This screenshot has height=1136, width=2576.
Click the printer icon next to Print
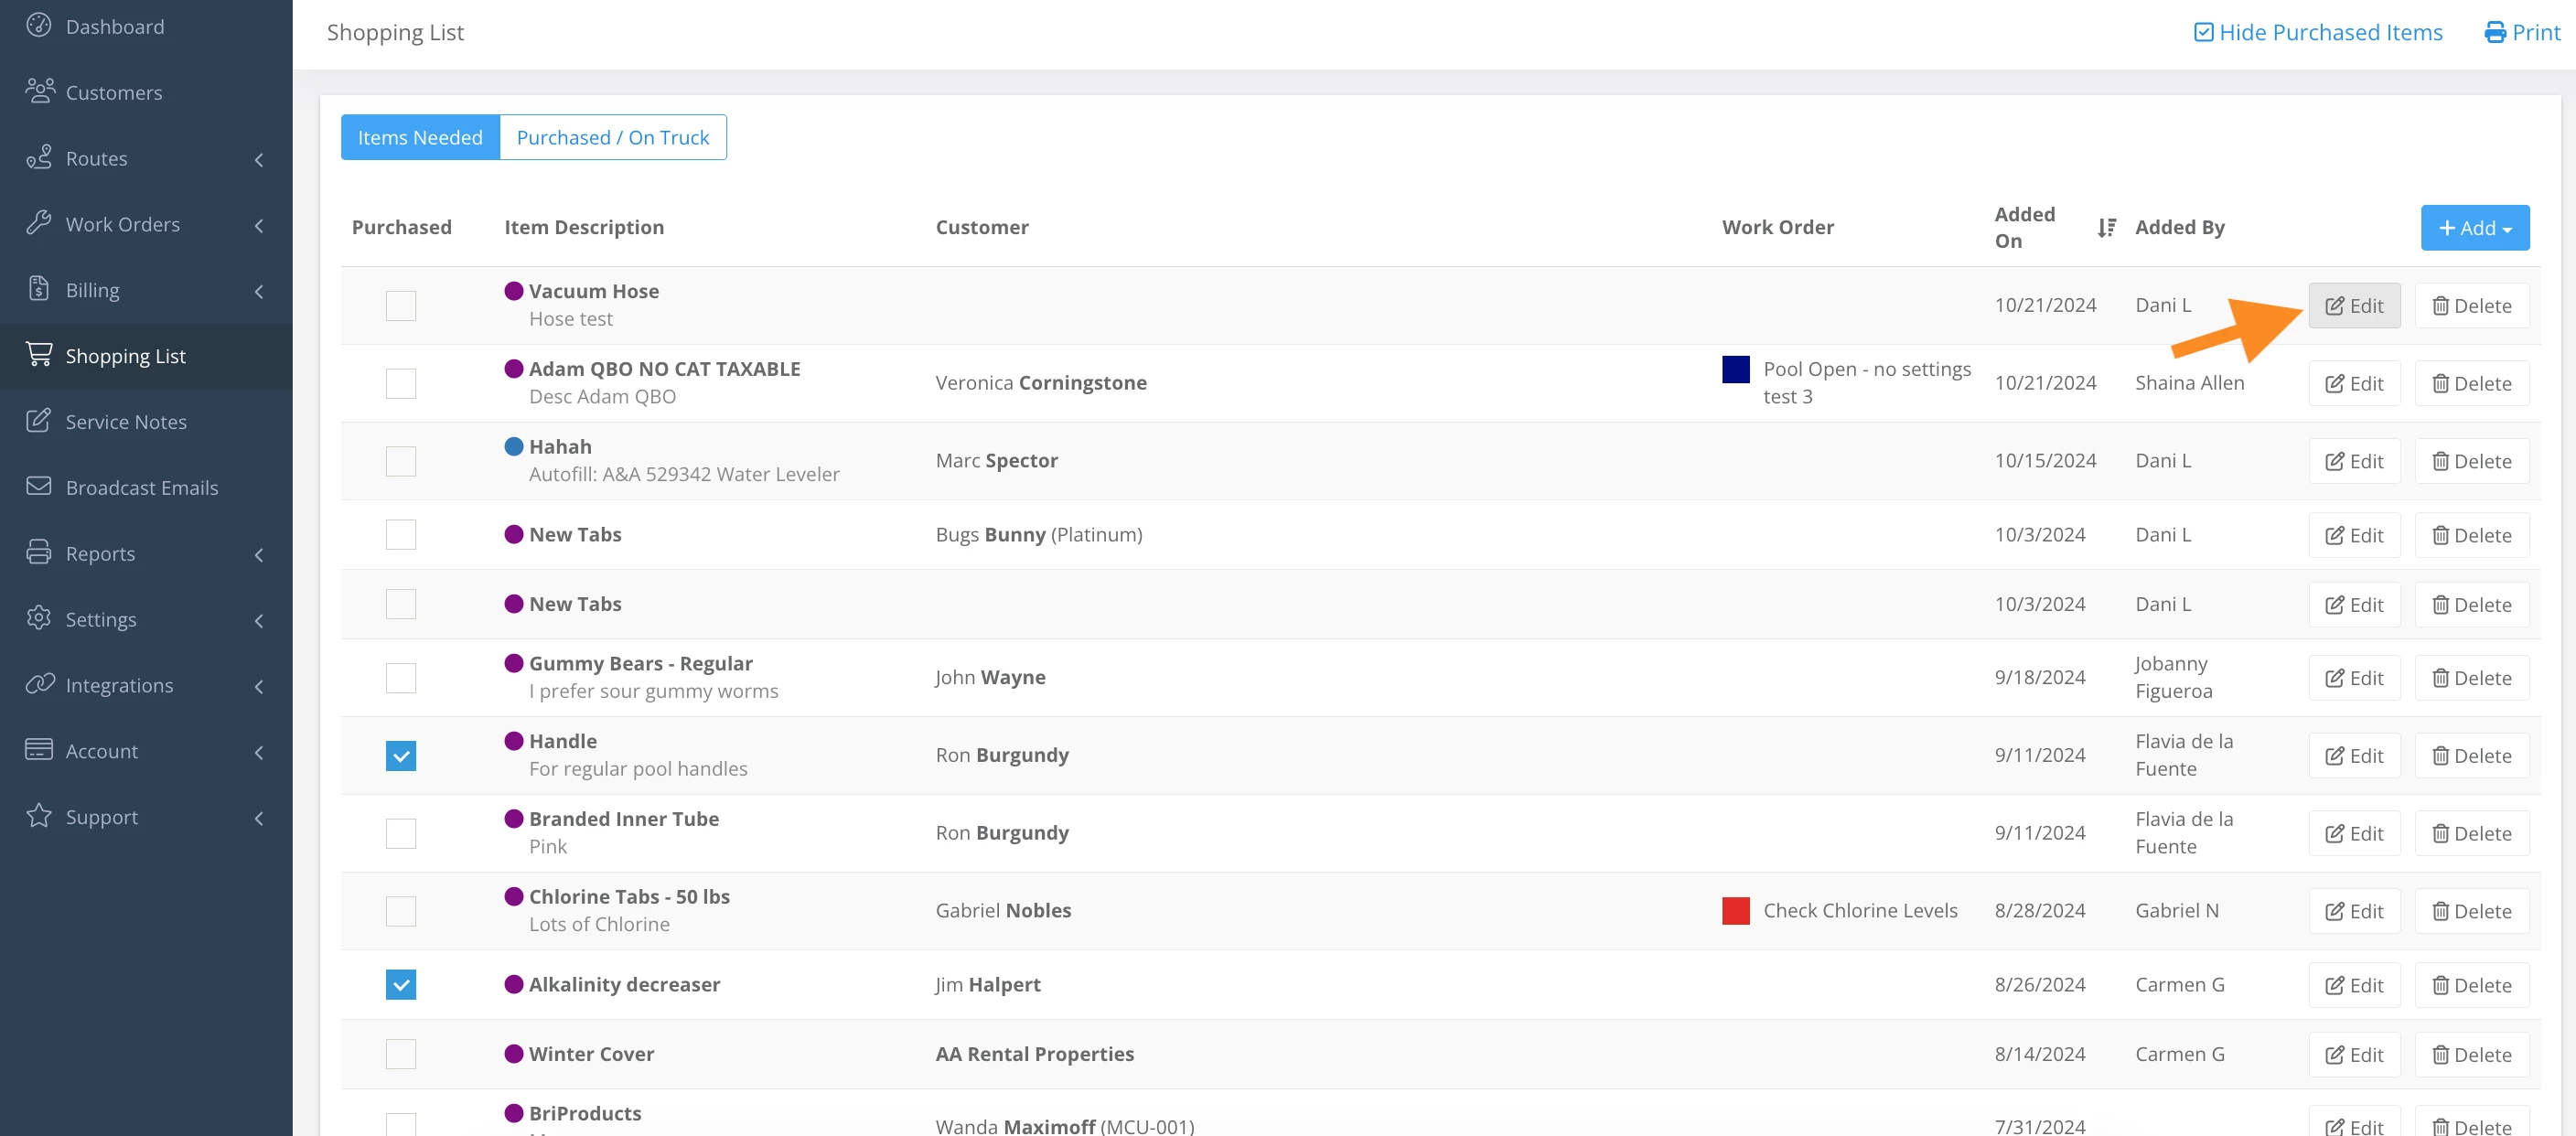click(x=2495, y=32)
